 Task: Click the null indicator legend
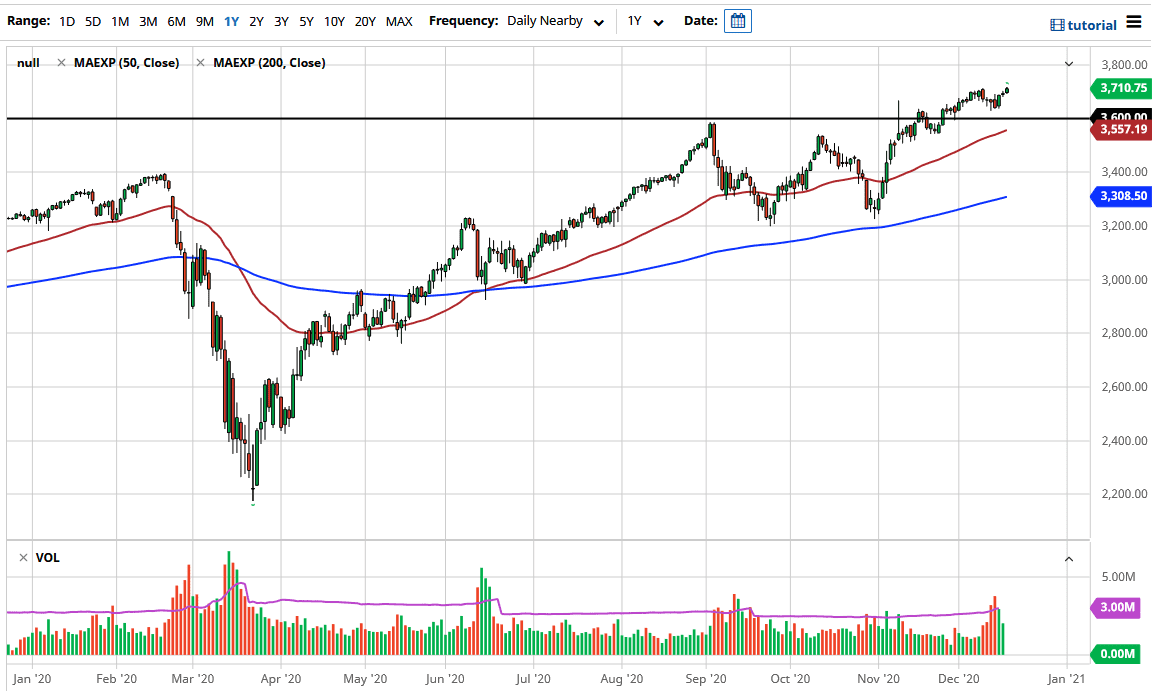click(28, 62)
